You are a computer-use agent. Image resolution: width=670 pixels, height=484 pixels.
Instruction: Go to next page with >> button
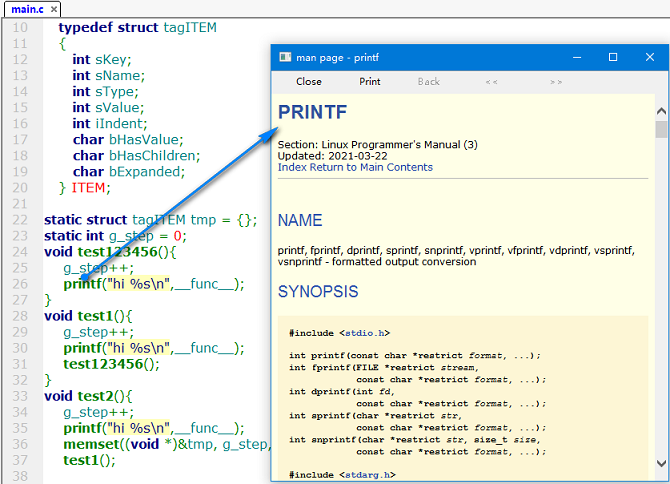(x=555, y=82)
